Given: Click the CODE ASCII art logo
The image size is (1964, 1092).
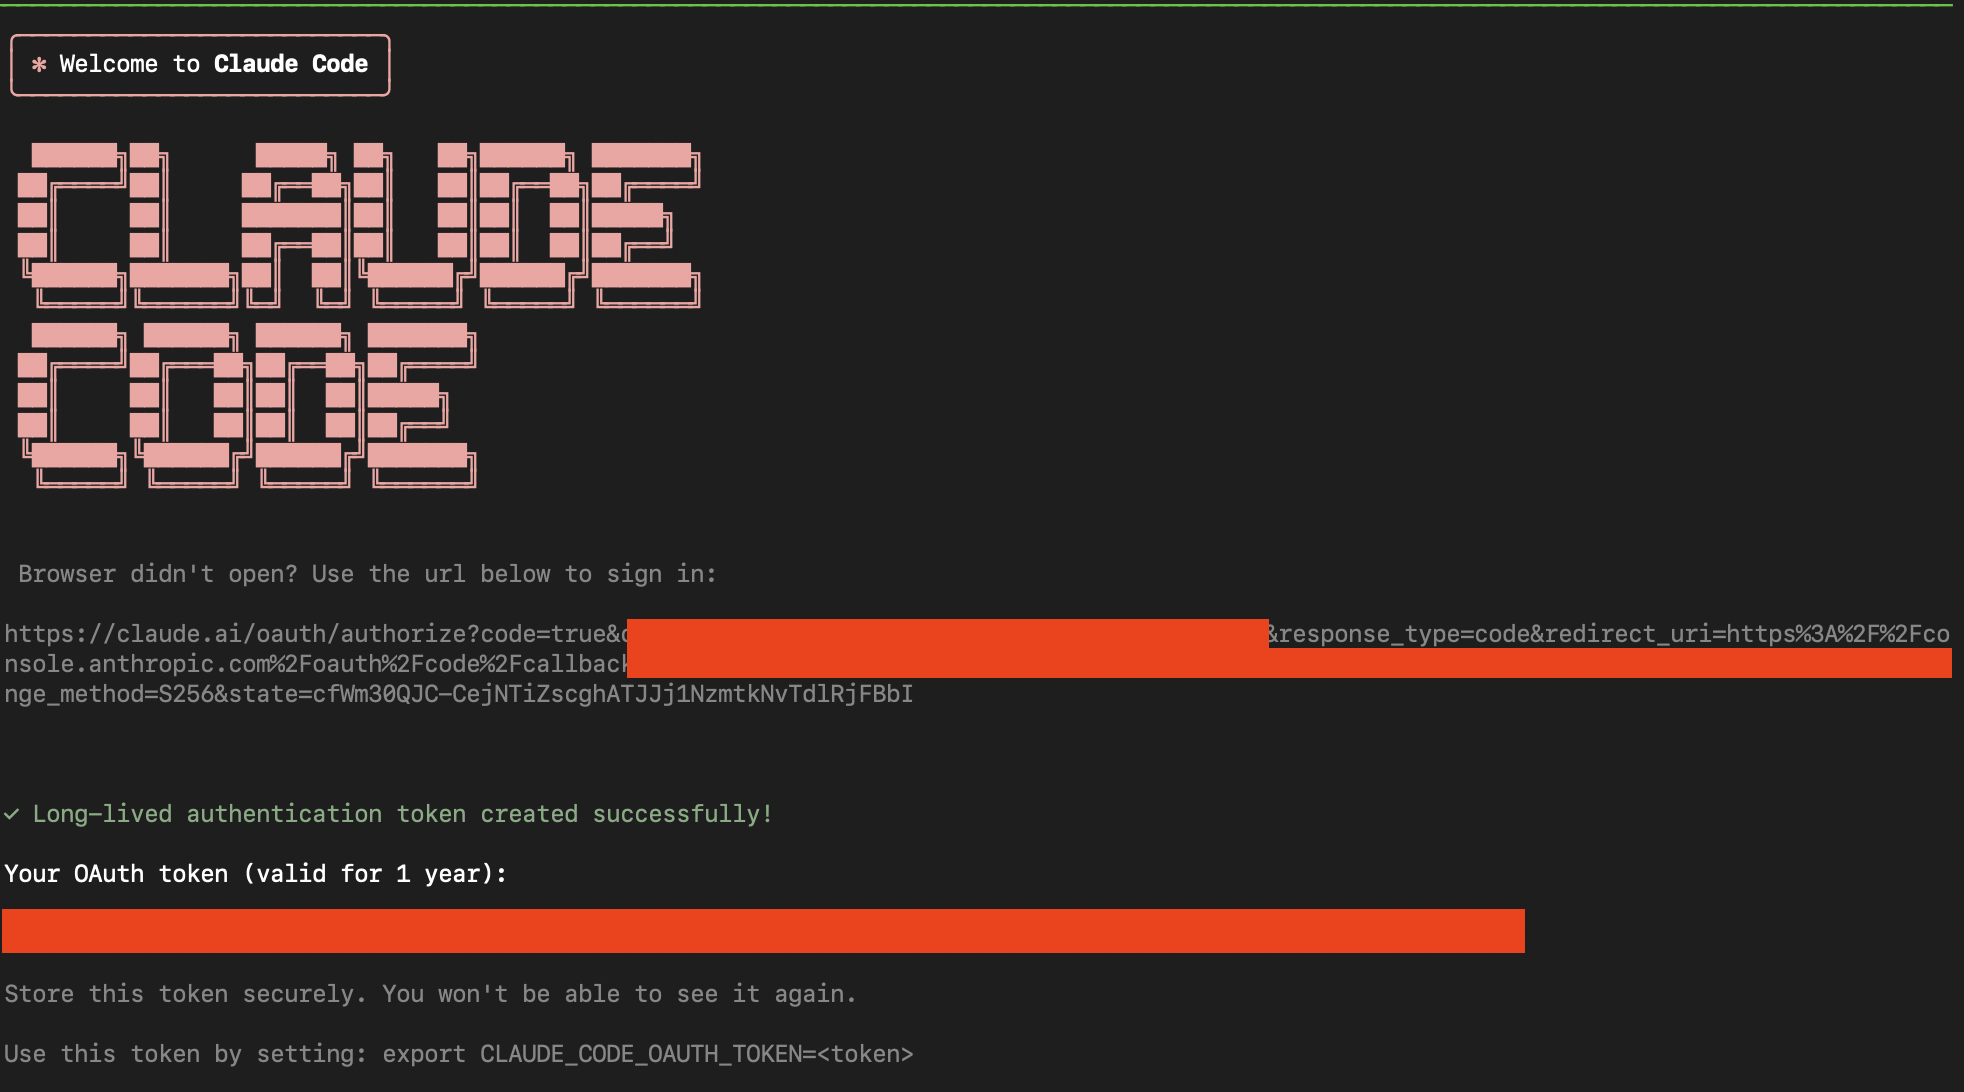Looking at the screenshot, I should point(247,405).
